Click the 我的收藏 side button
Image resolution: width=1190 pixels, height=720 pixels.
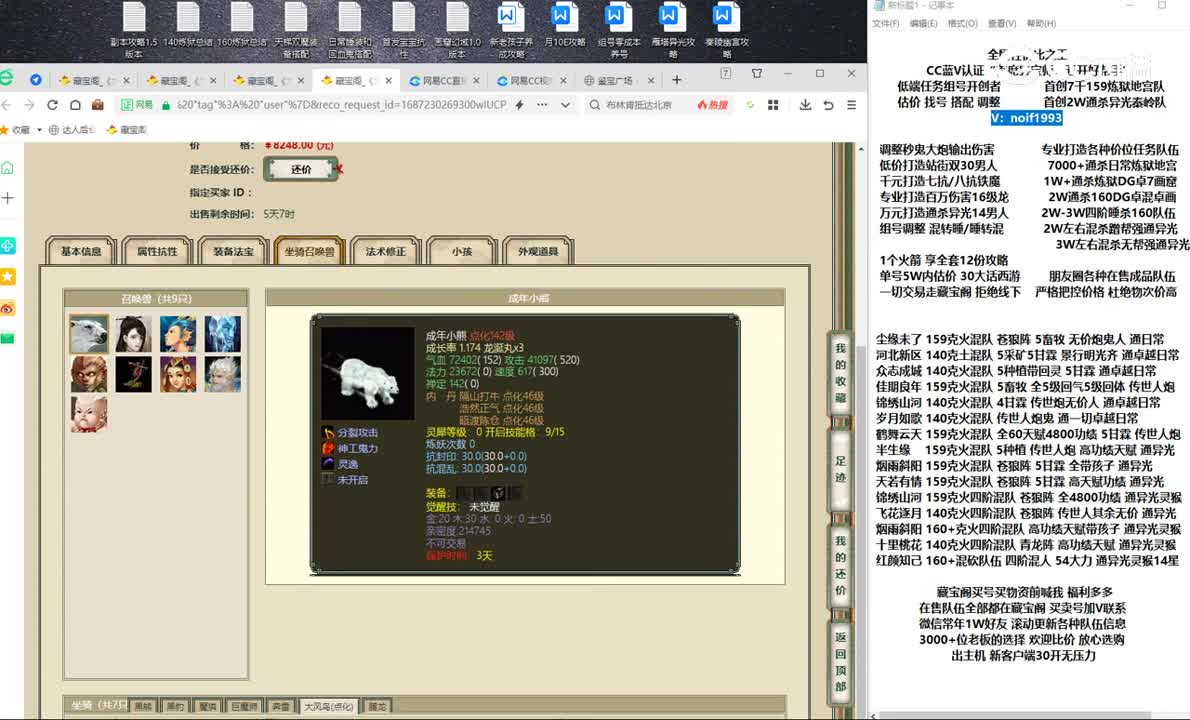840,373
